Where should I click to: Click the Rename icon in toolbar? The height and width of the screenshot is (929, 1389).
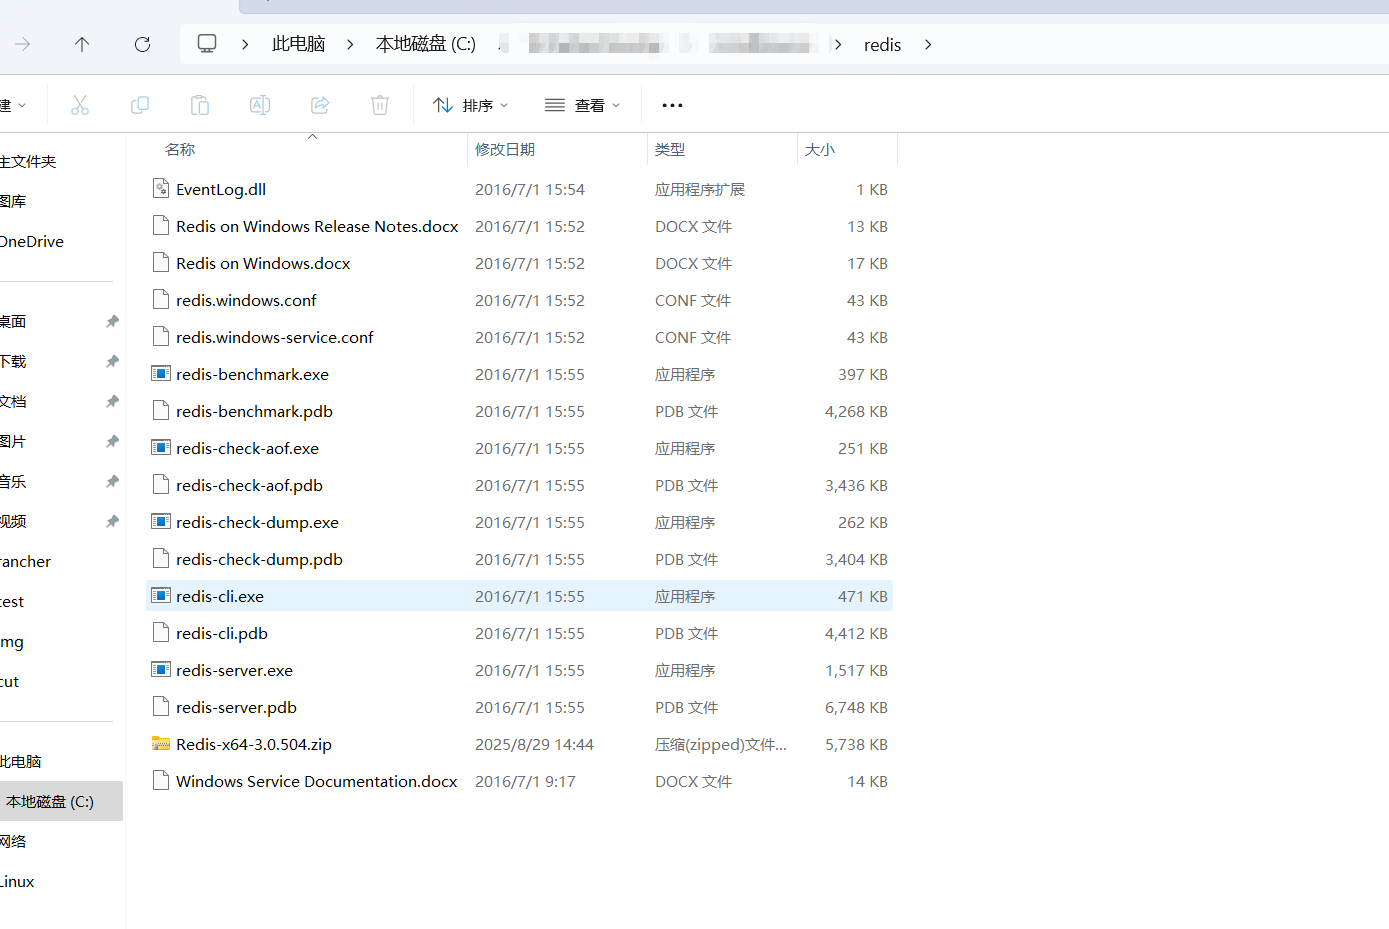click(260, 105)
